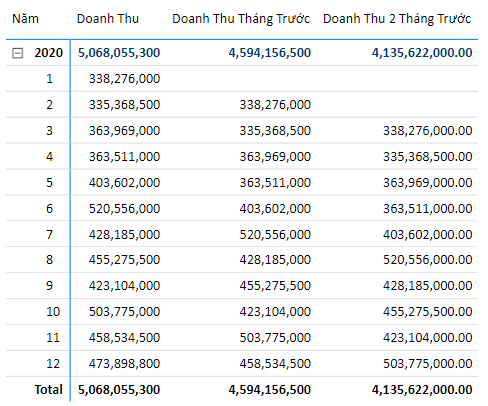Click previous-month value 503,775,000 in row 11
This screenshot has height=406, width=488.
pyautogui.click(x=275, y=337)
